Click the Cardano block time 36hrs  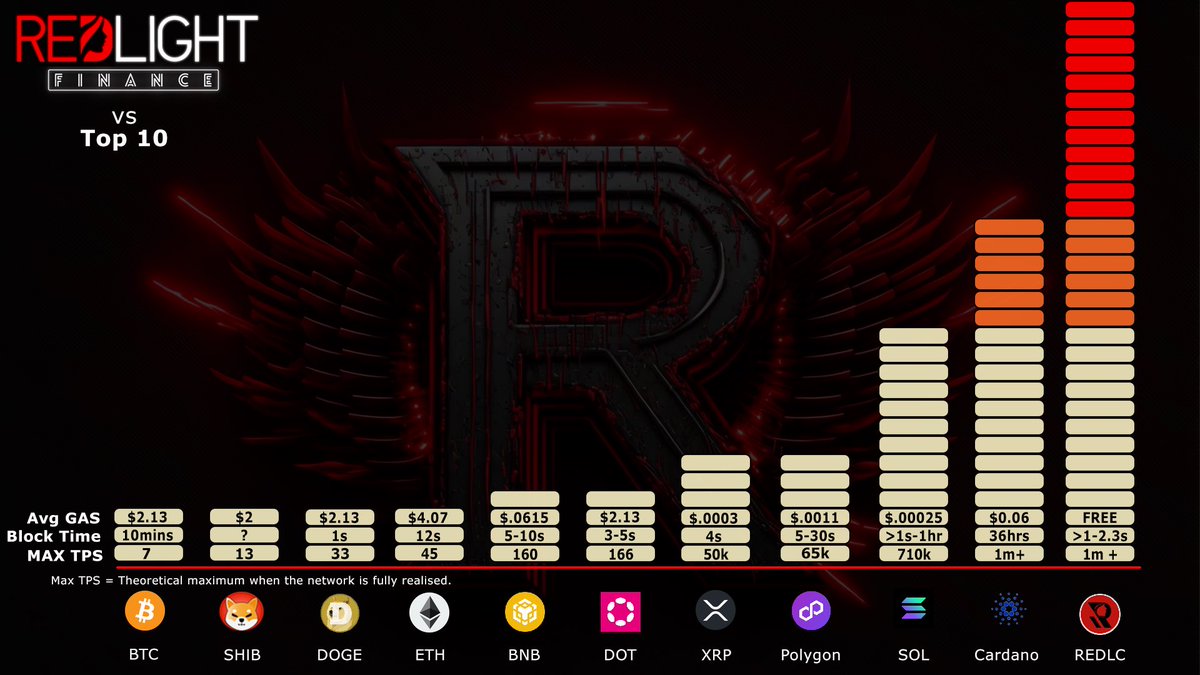coord(1009,535)
